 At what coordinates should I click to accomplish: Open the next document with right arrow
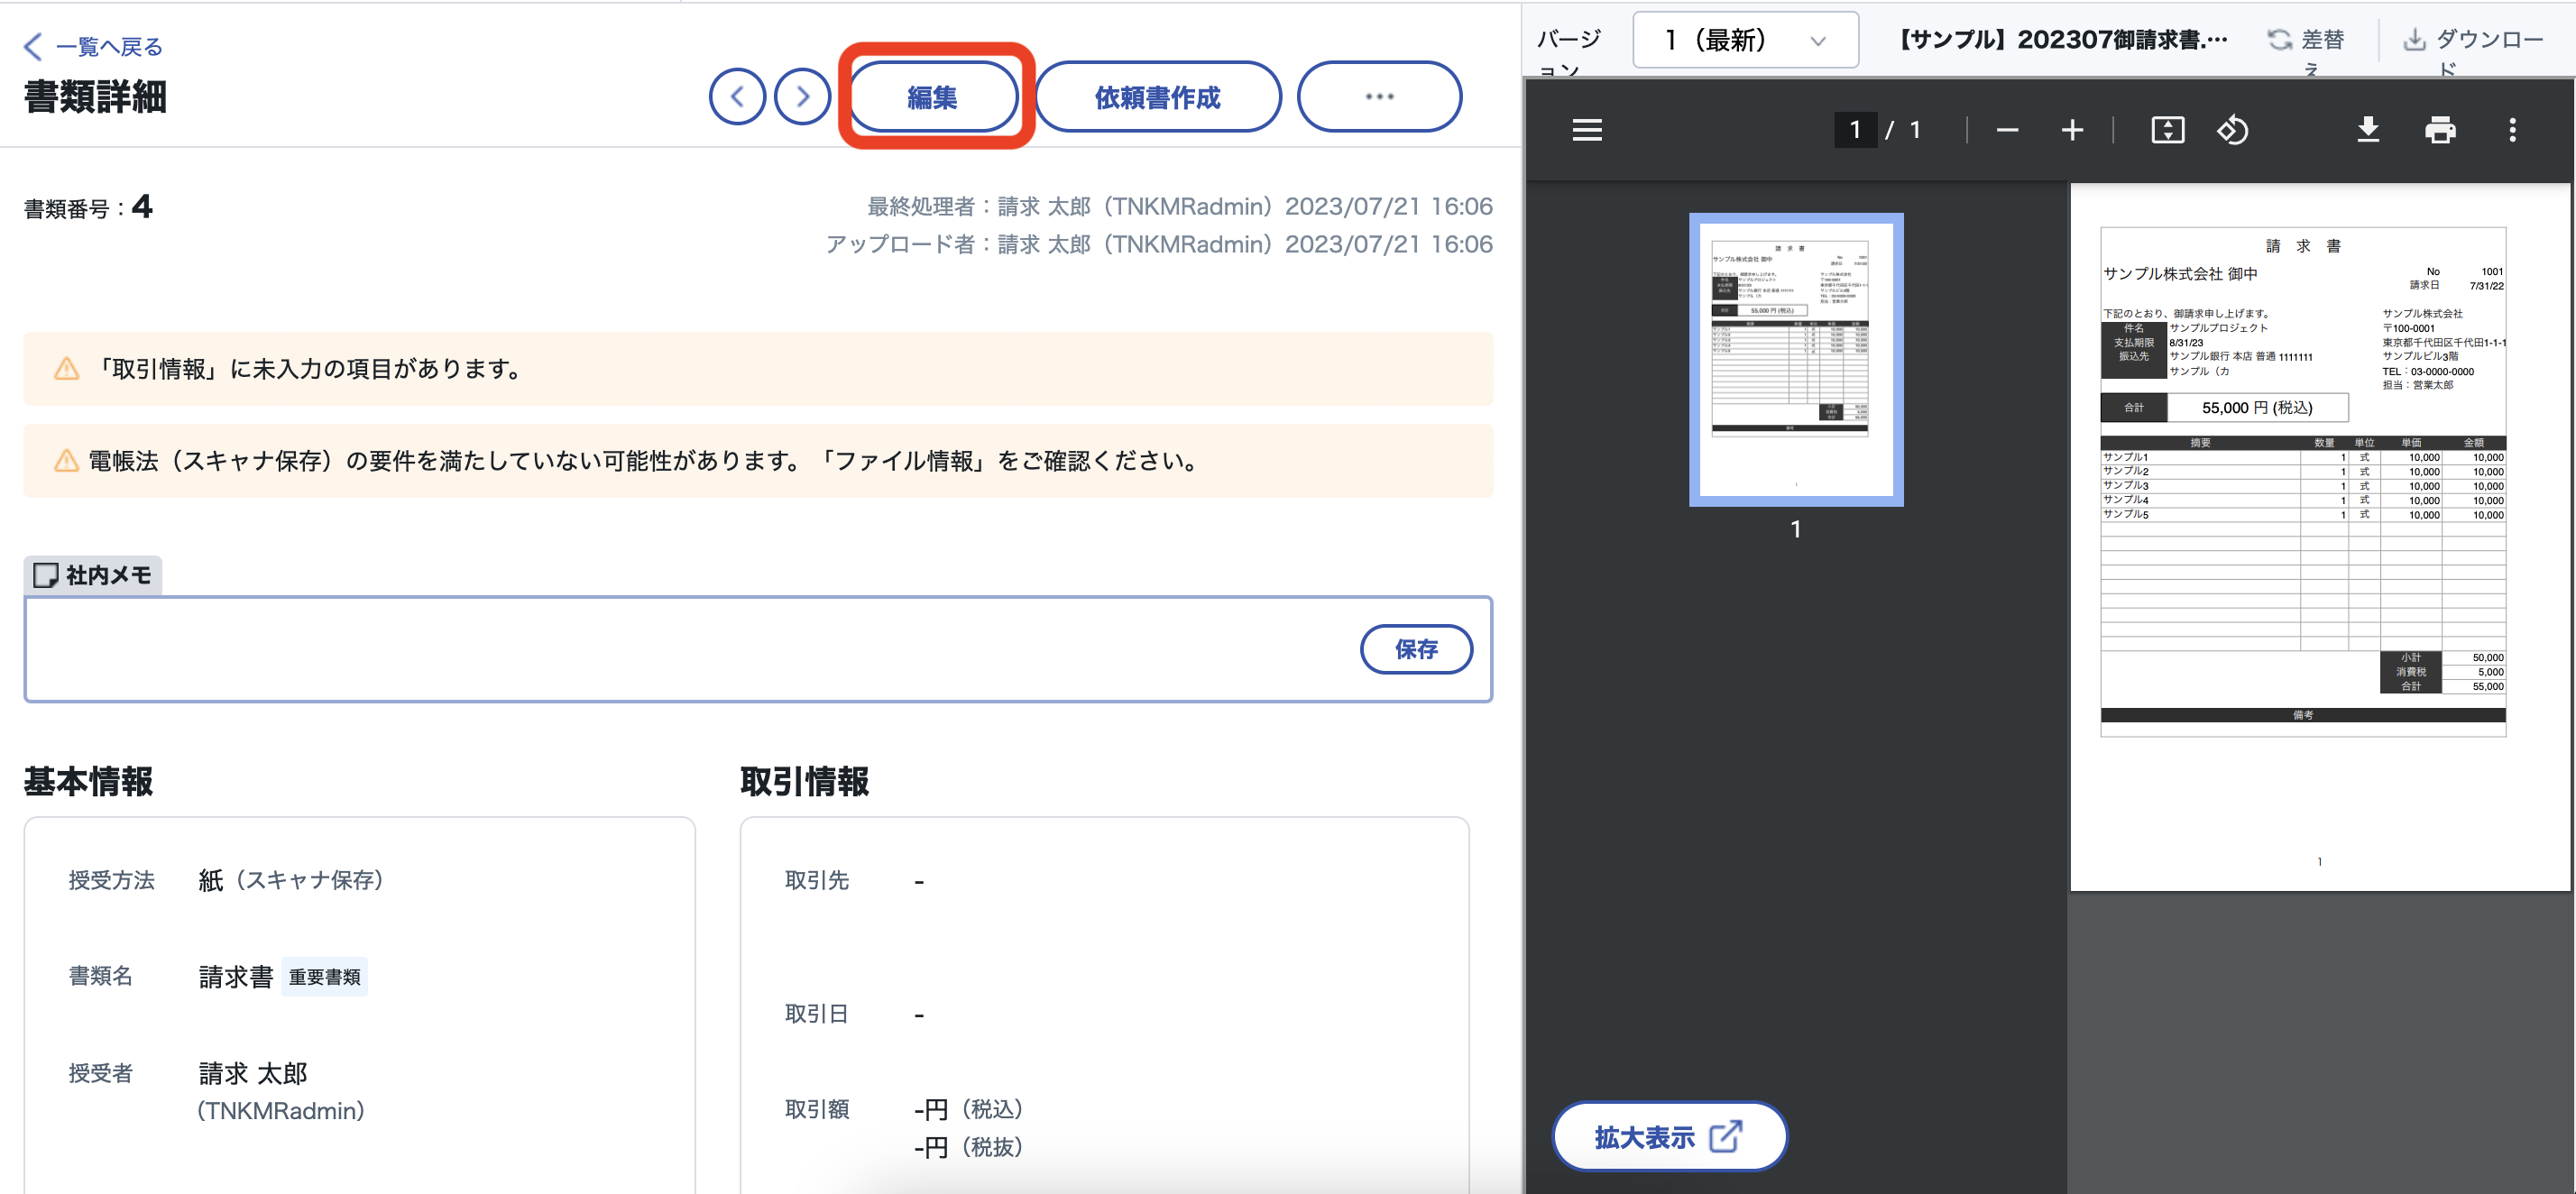click(802, 97)
